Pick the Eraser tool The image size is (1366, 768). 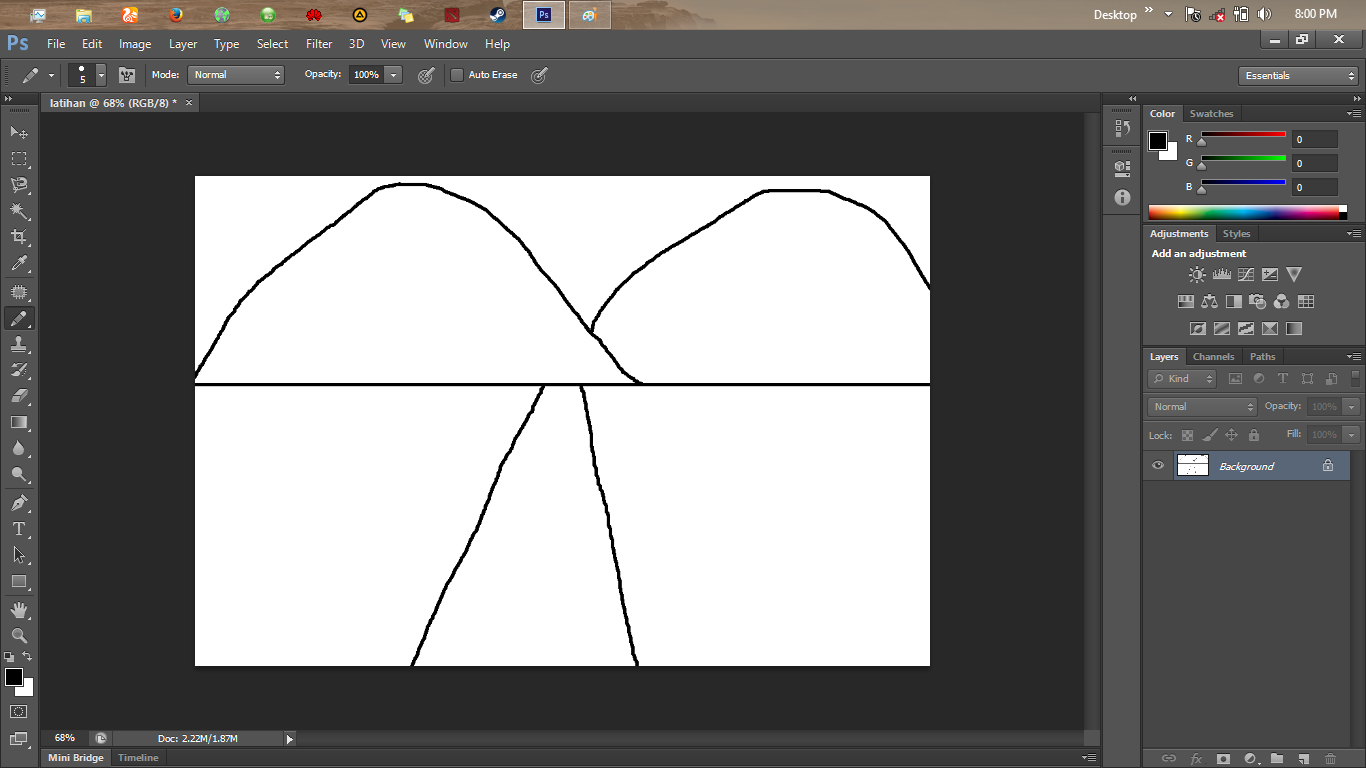[x=18, y=398]
